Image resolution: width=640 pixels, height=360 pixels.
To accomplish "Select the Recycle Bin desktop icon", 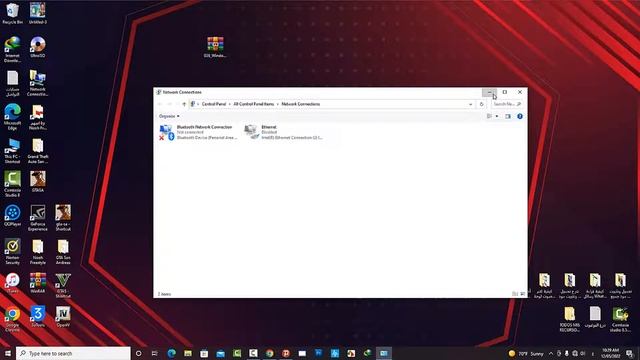I will pos(12,13).
